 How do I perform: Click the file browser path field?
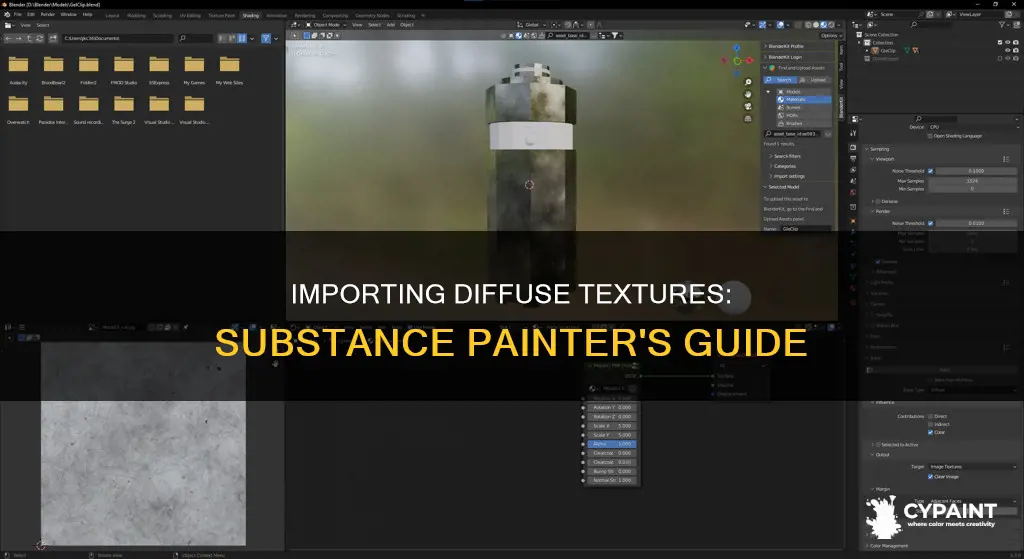(x=118, y=39)
